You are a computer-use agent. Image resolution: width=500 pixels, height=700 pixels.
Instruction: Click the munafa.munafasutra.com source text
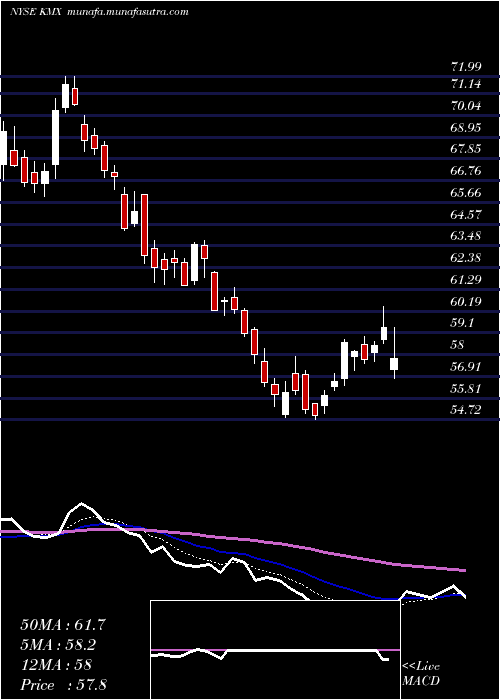click(x=127, y=12)
